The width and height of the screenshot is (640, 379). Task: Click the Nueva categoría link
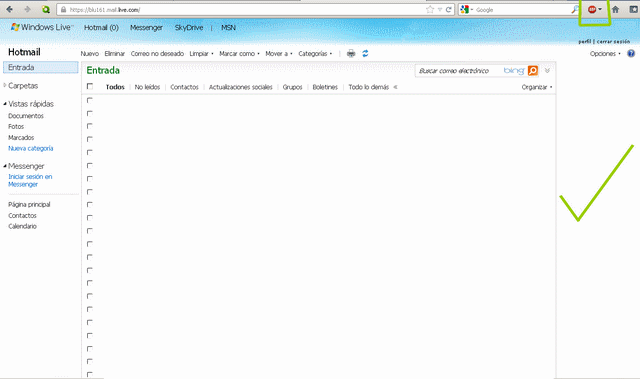point(31,148)
